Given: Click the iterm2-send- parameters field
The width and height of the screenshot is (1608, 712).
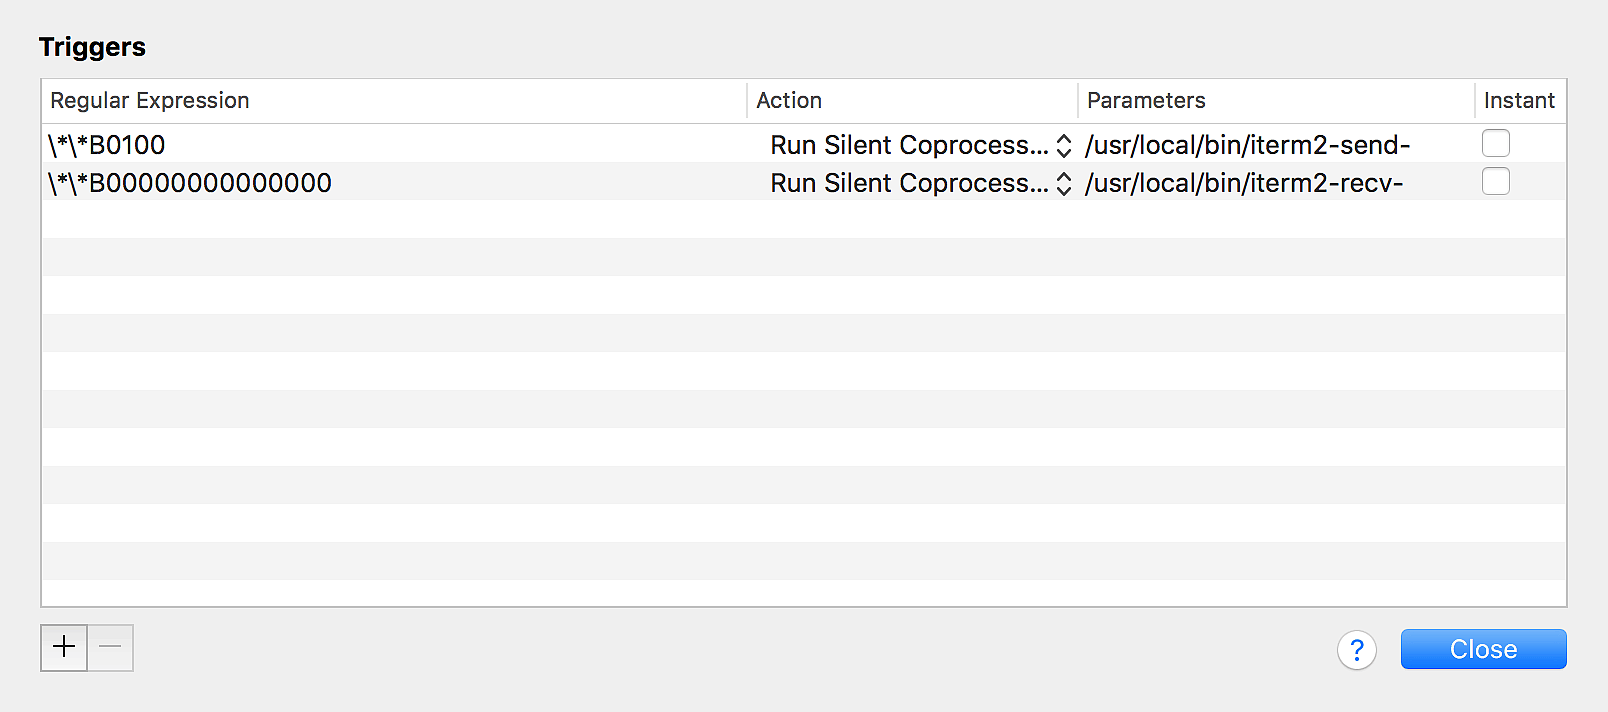Looking at the screenshot, I should [1247, 145].
